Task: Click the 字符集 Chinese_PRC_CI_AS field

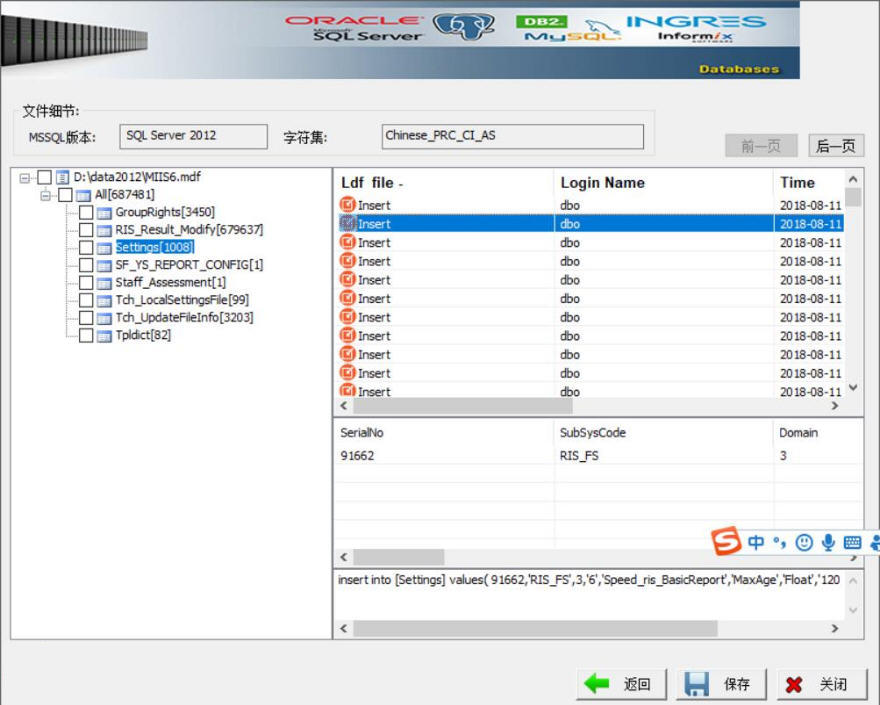Action: click(x=513, y=136)
